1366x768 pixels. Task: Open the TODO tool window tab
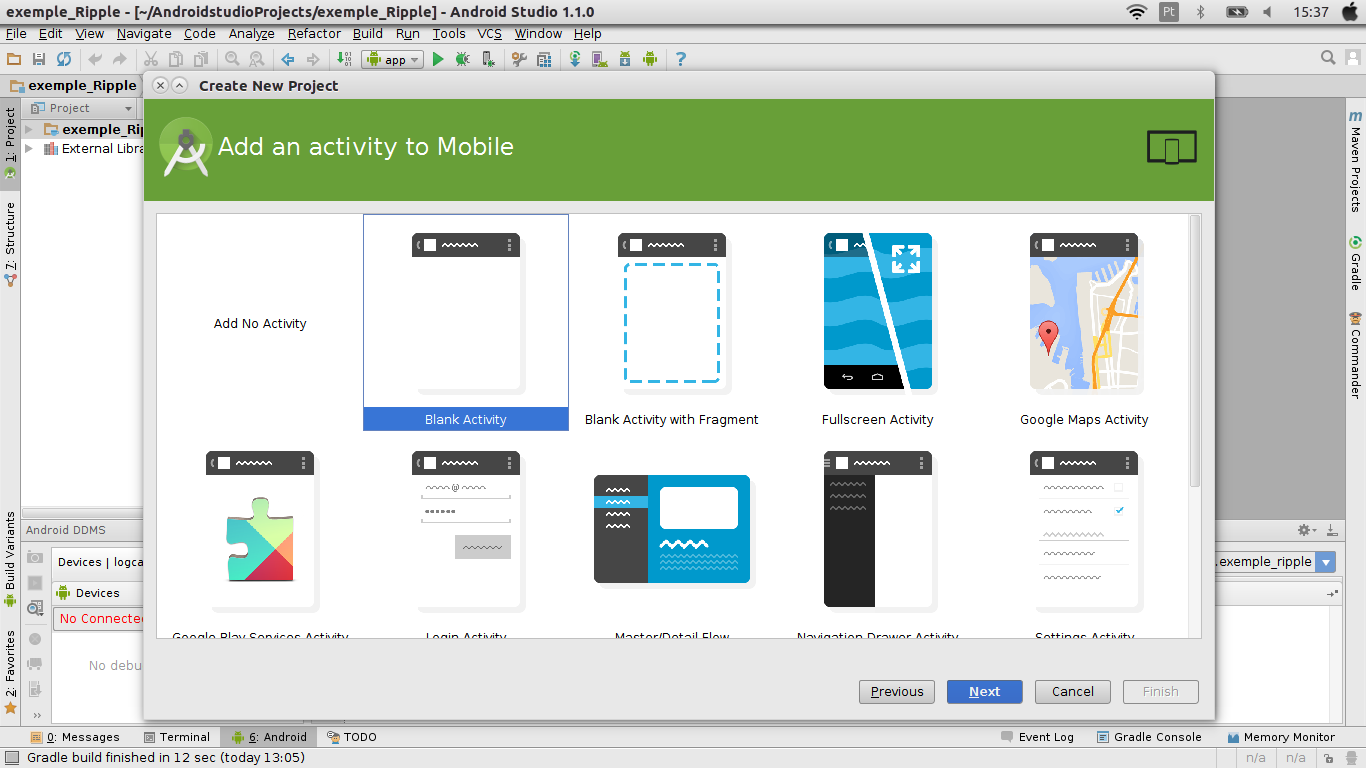pos(353,737)
